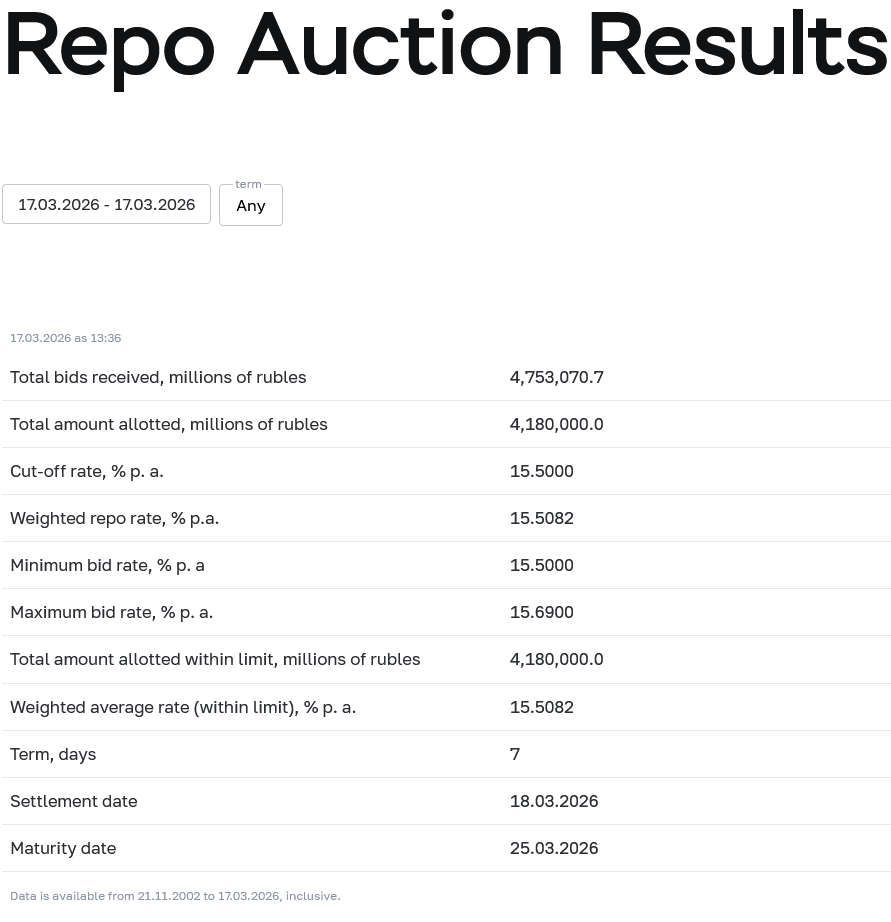Viewport: 891px width, 922px height.
Task: Select Total amount allotted within limit label
Action: (215, 659)
